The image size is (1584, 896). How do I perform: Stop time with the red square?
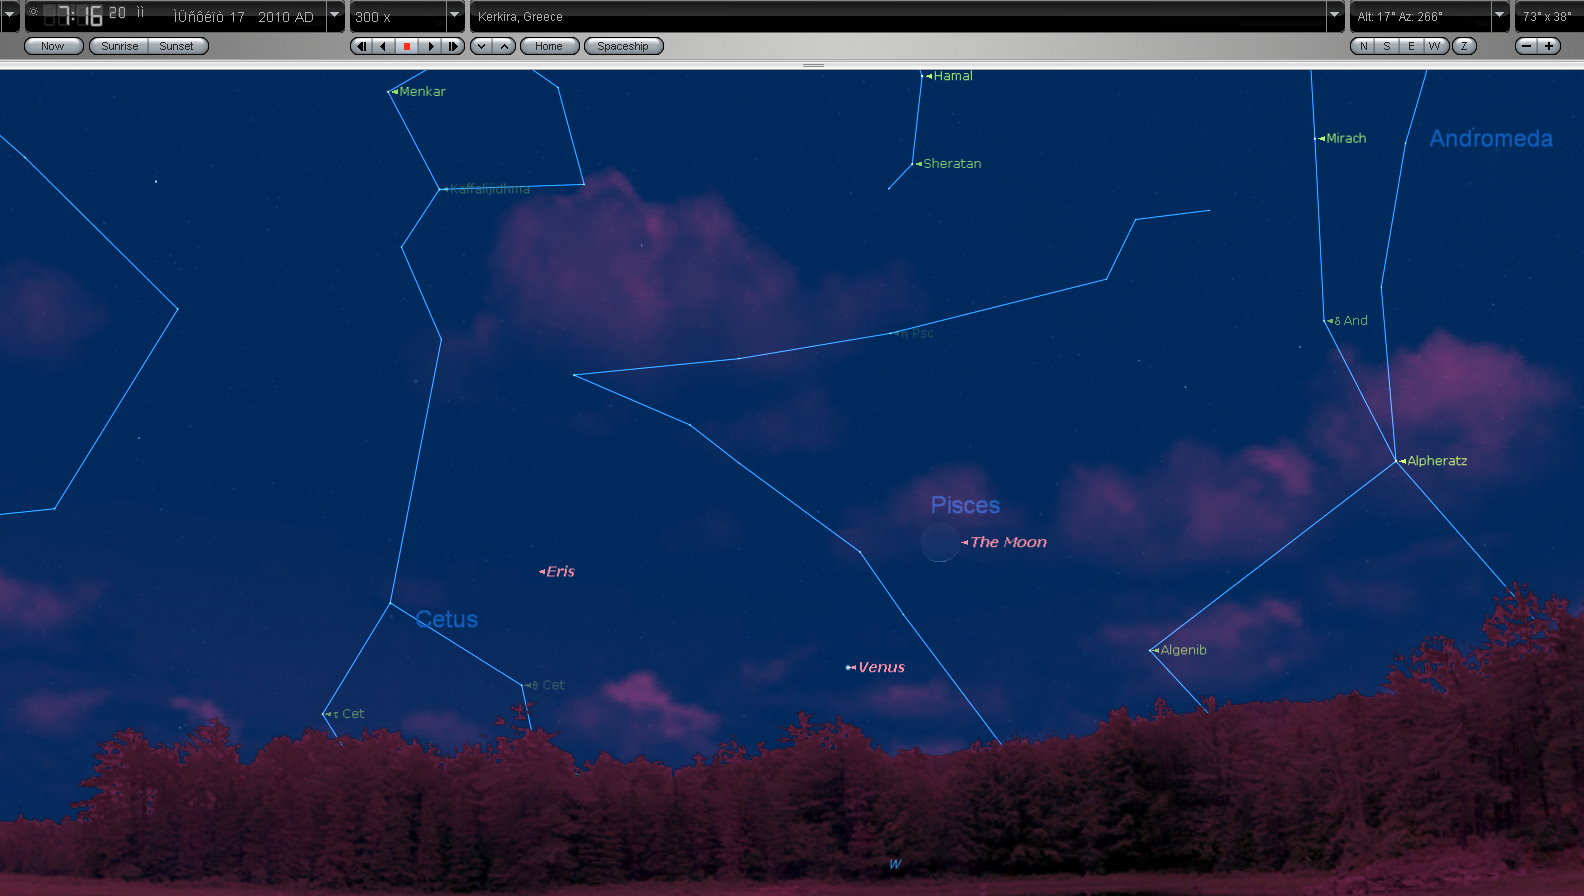point(407,46)
